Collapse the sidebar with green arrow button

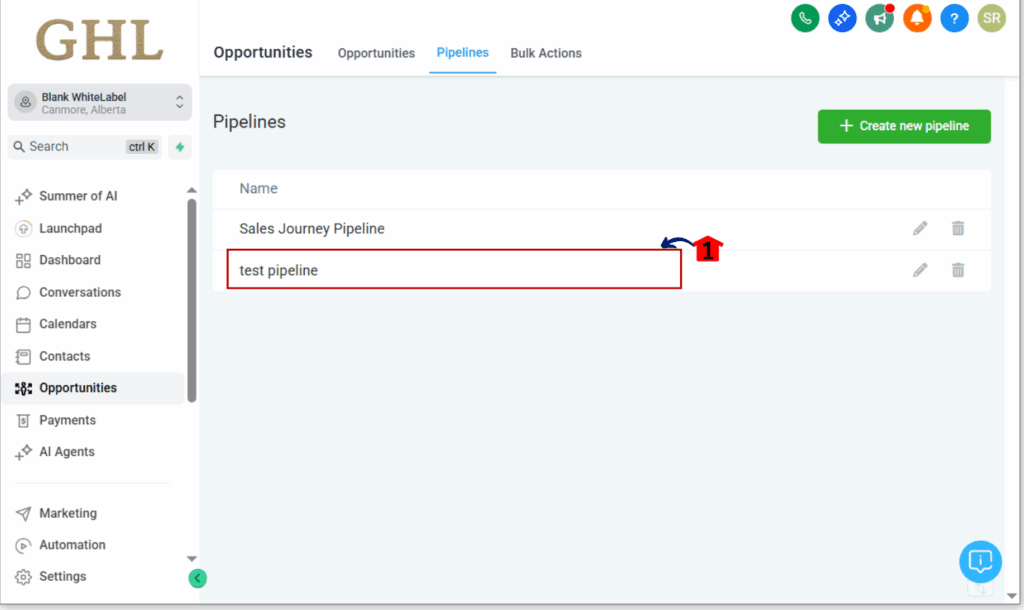click(198, 578)
